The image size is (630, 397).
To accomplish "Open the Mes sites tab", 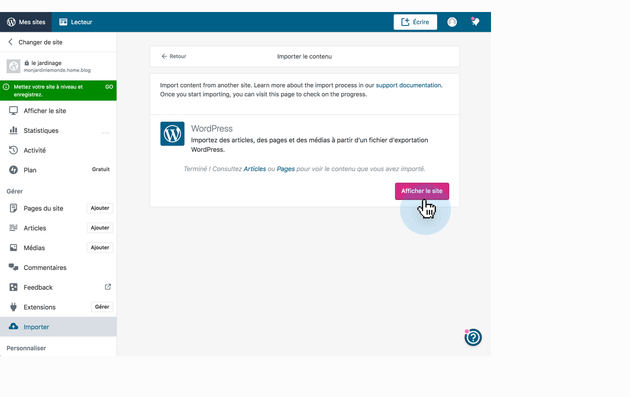I will 26,22.
